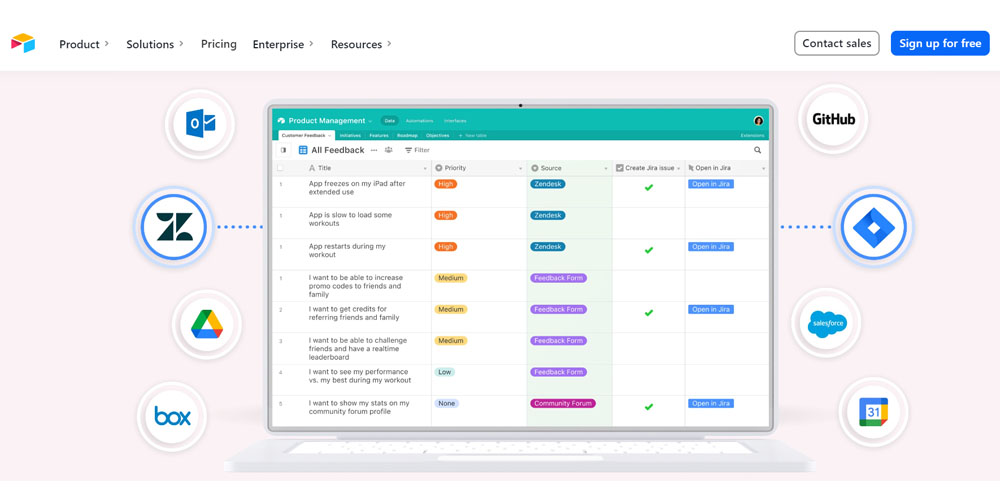Image resolution: width=1000 pixels, height=500 pixels.
Task: Expand the Product menu
Action: [x=84, y=44]
